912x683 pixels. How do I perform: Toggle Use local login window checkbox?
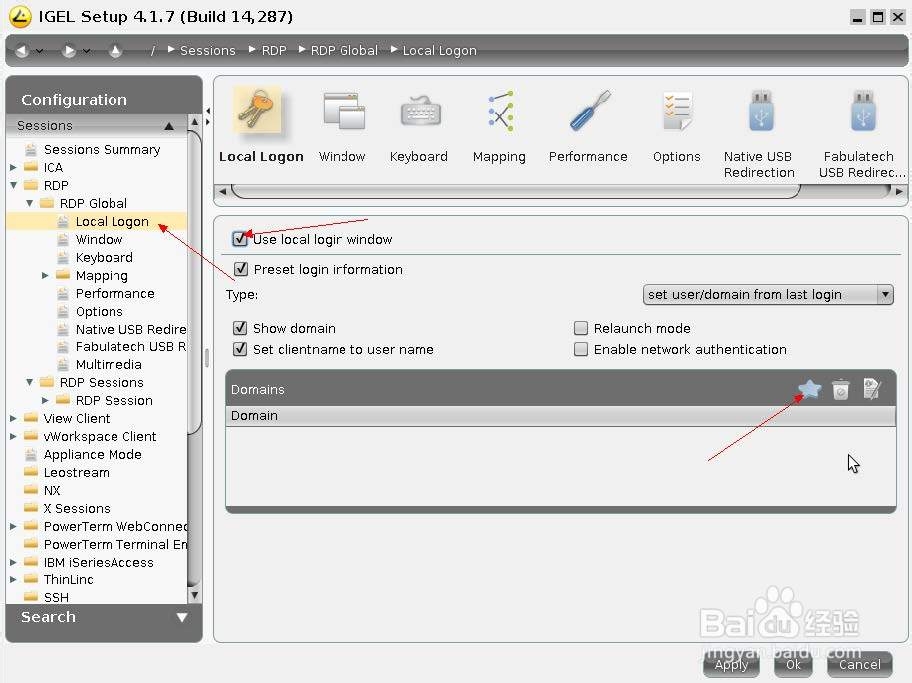[240, 239]
